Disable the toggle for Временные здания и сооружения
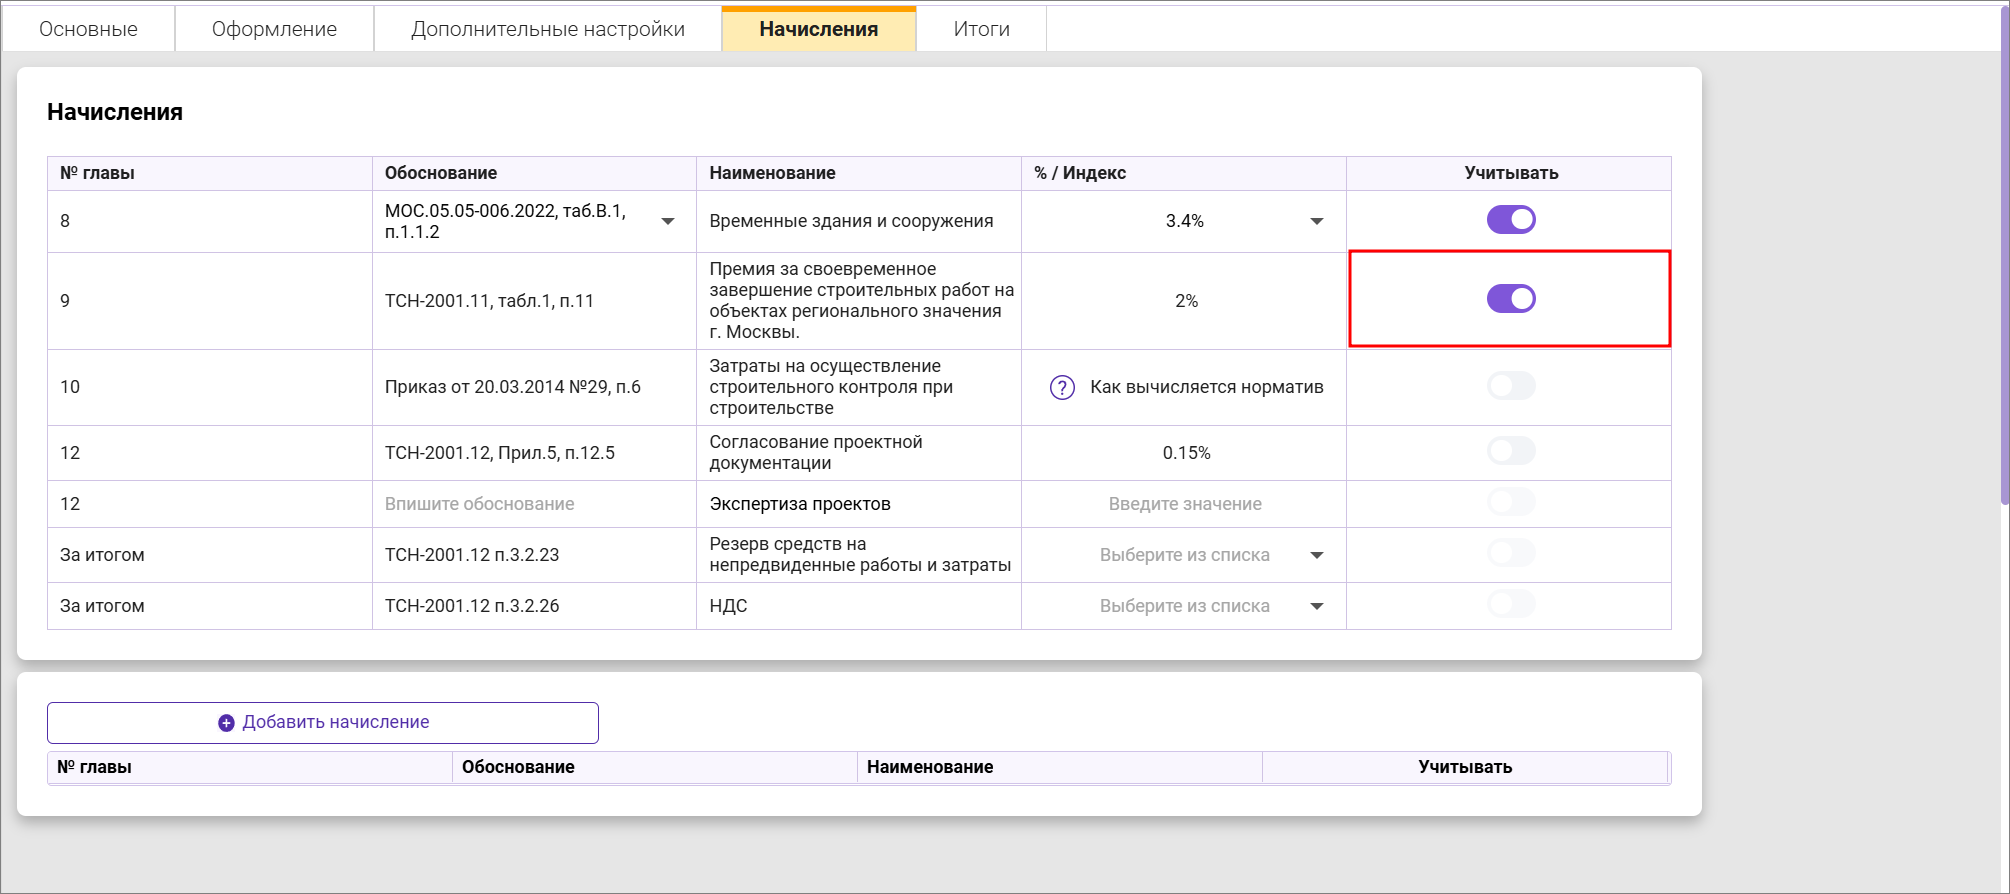 pyautogui.click(x=1511, y=220)
